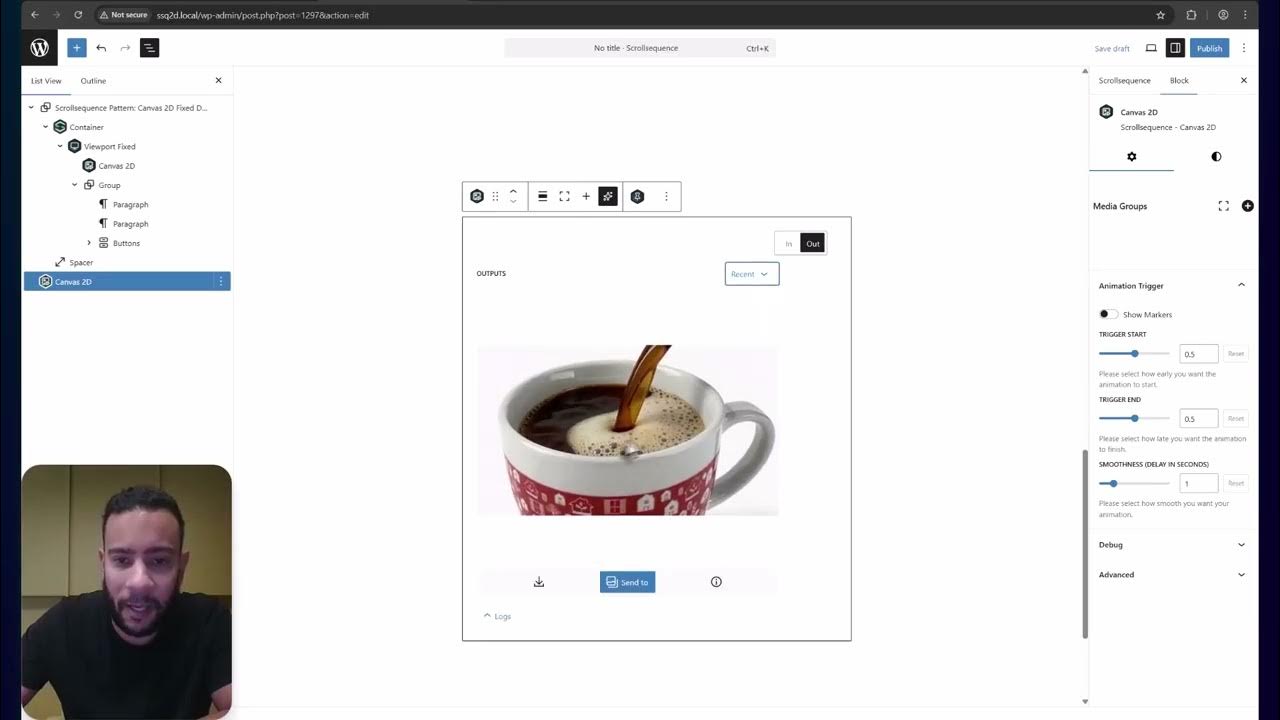Open the Recent outputs dropdown

pos(751,273)
